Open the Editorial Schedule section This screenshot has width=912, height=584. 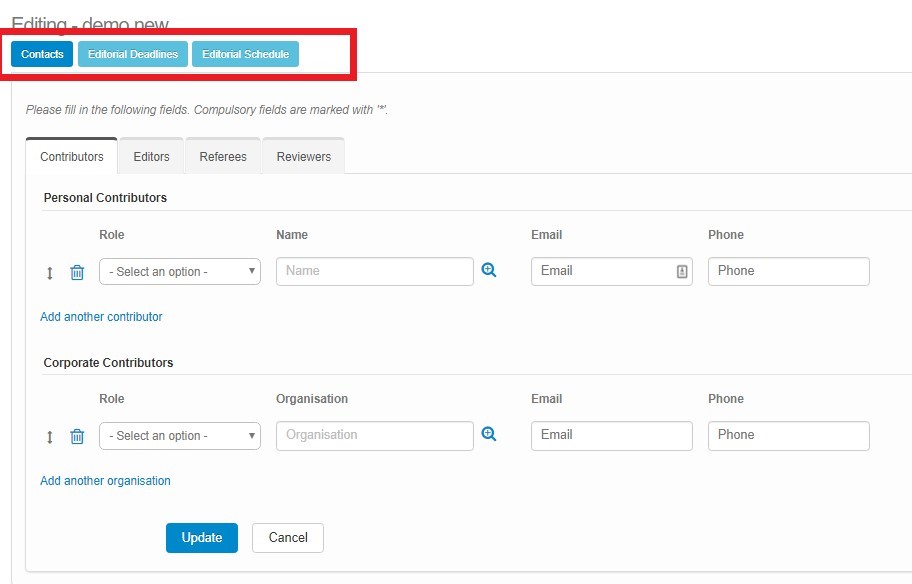coord(245,54)
